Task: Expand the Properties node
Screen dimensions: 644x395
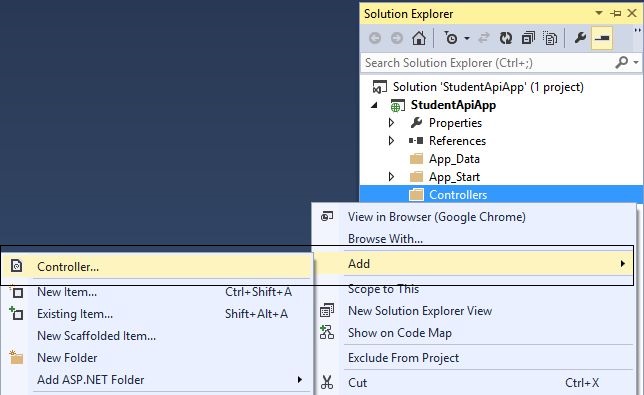Action: [391, 123]
